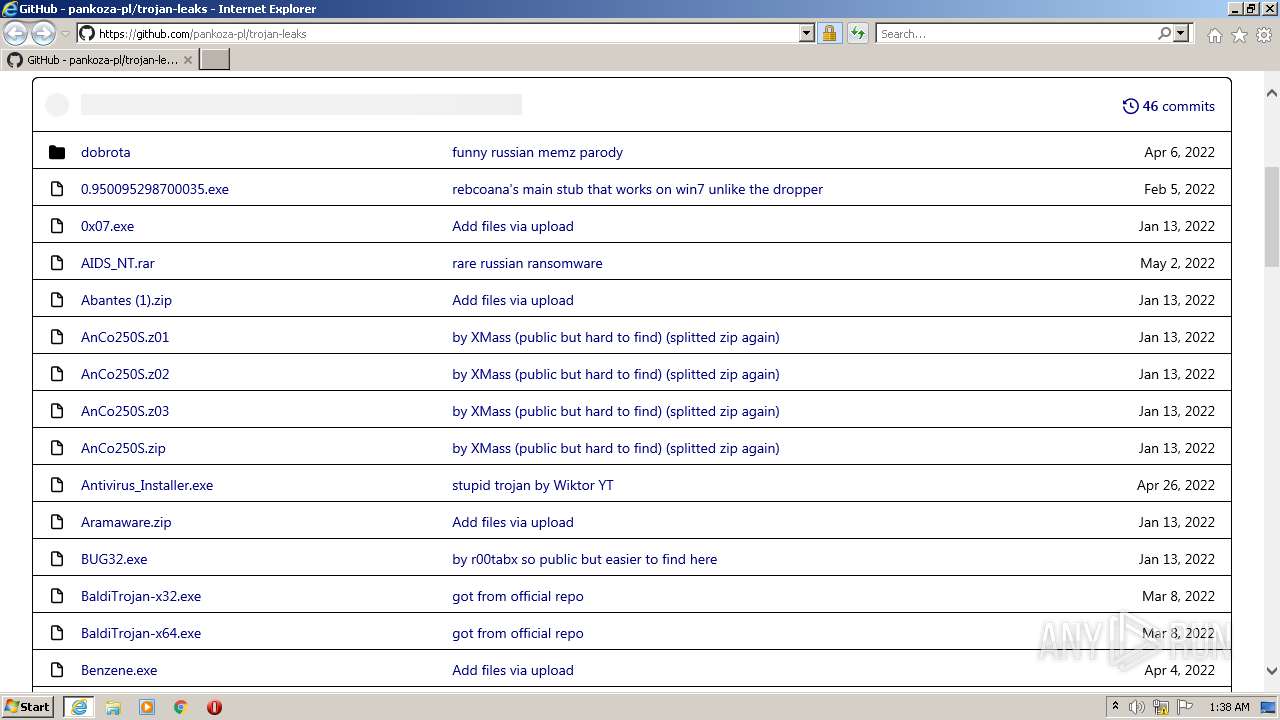1280x720 pixels.
Task: Expand the address bar URL dropdown
Action: point(807,33)
